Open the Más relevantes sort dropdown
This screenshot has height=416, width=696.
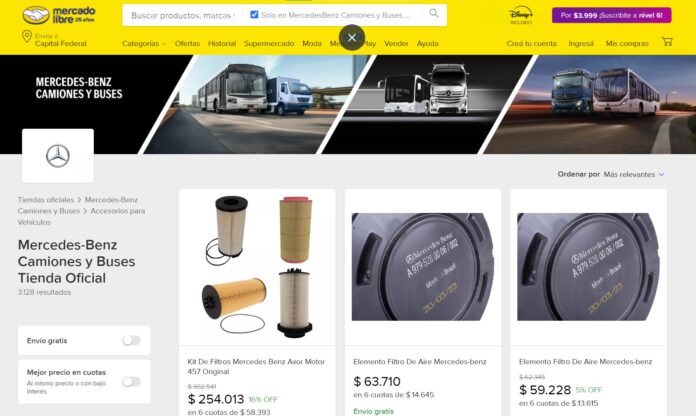pos(634,174)
